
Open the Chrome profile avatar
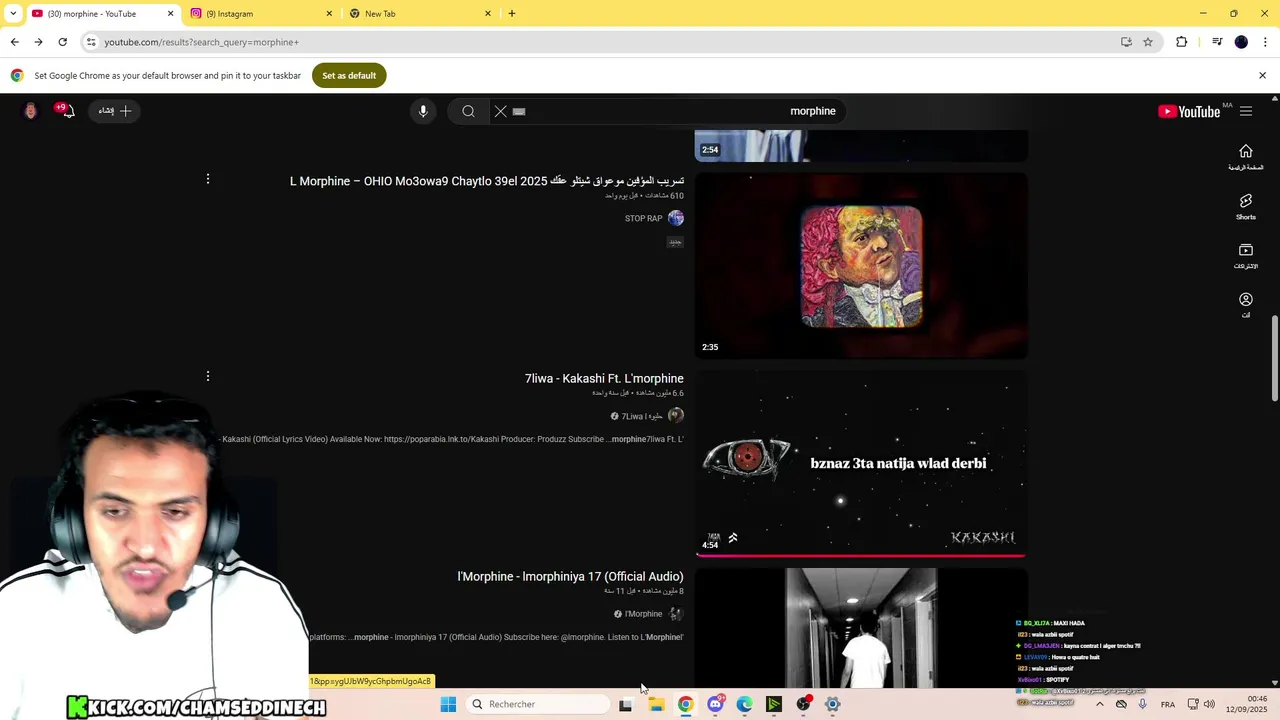(1241, 42)
